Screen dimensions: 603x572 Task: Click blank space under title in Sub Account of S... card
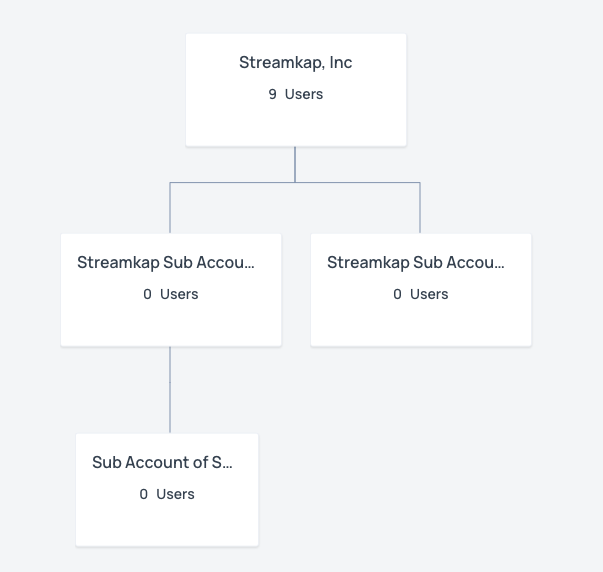(x=167, y=523)
